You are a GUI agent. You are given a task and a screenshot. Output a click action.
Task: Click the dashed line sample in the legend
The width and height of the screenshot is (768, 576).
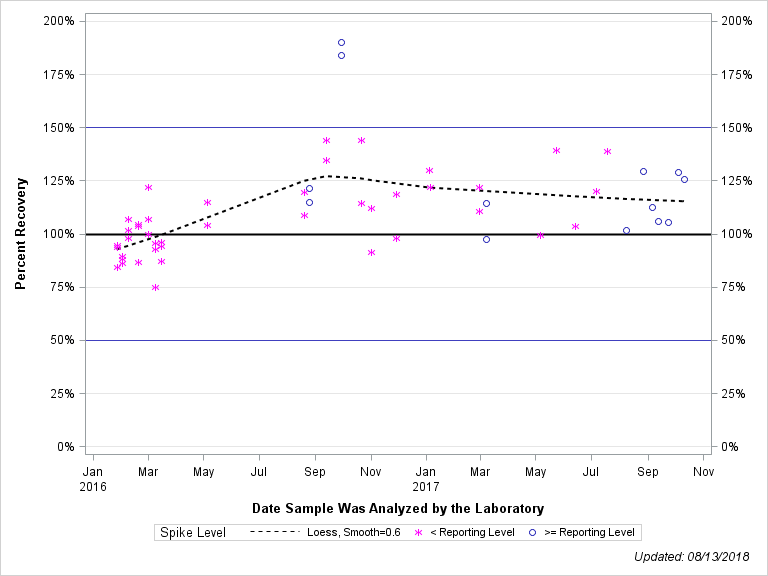point(274,532)
